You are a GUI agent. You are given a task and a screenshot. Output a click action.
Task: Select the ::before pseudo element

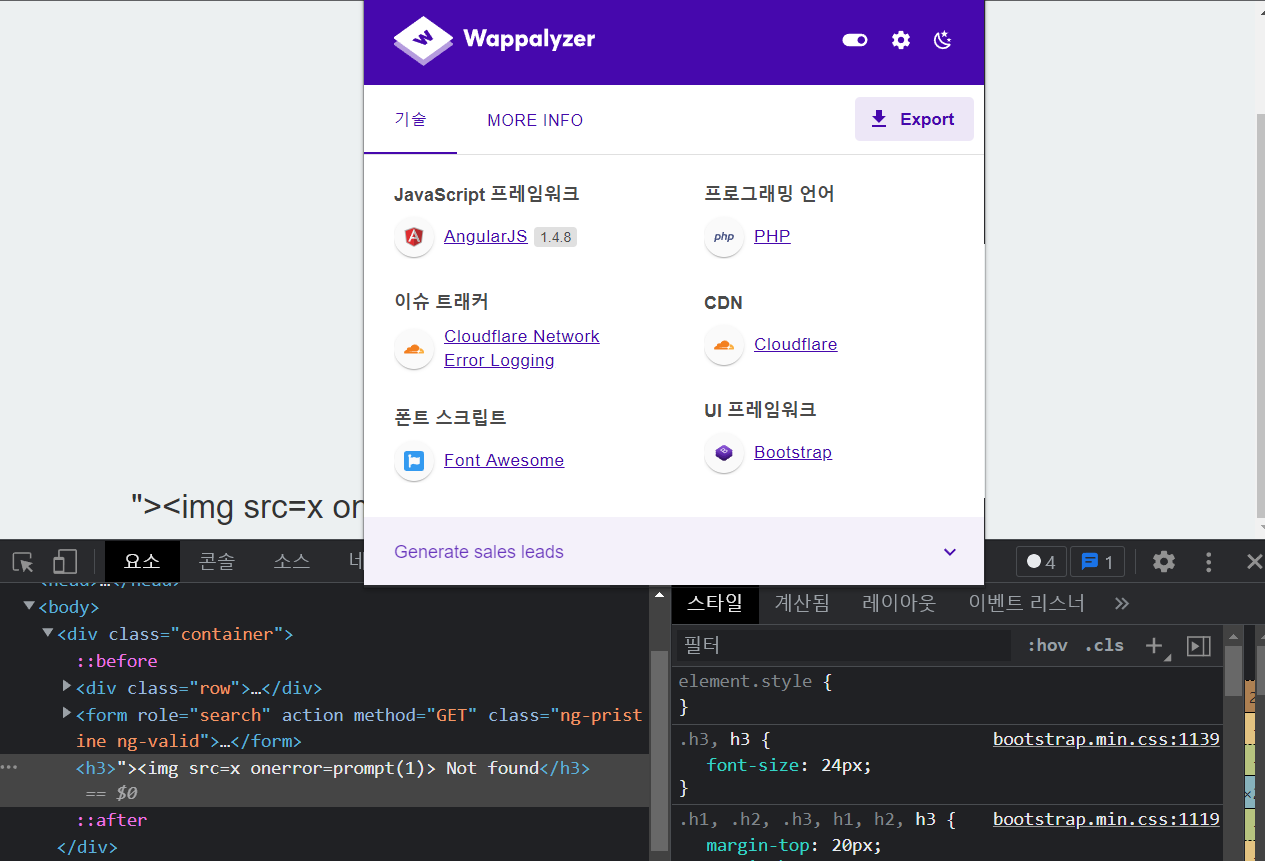point(117,661)
